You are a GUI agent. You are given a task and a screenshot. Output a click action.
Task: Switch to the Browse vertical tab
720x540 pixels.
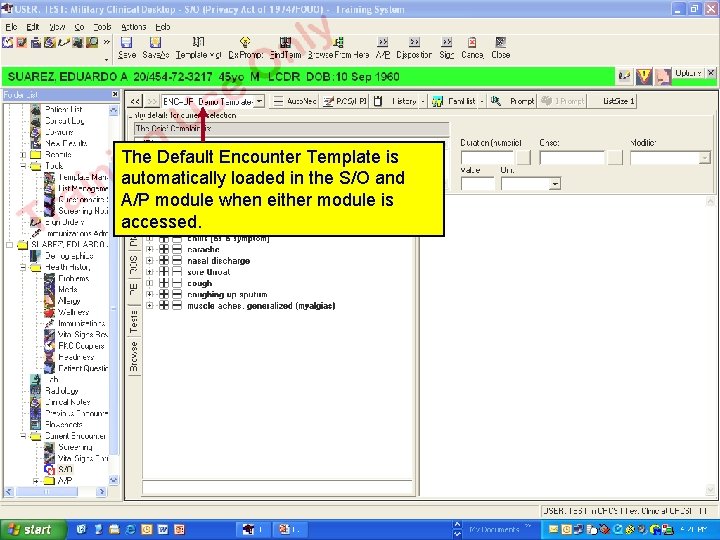click(134, 356)
